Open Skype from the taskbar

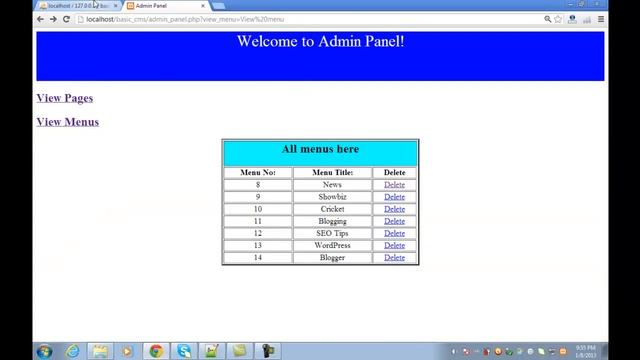(184, 351)
